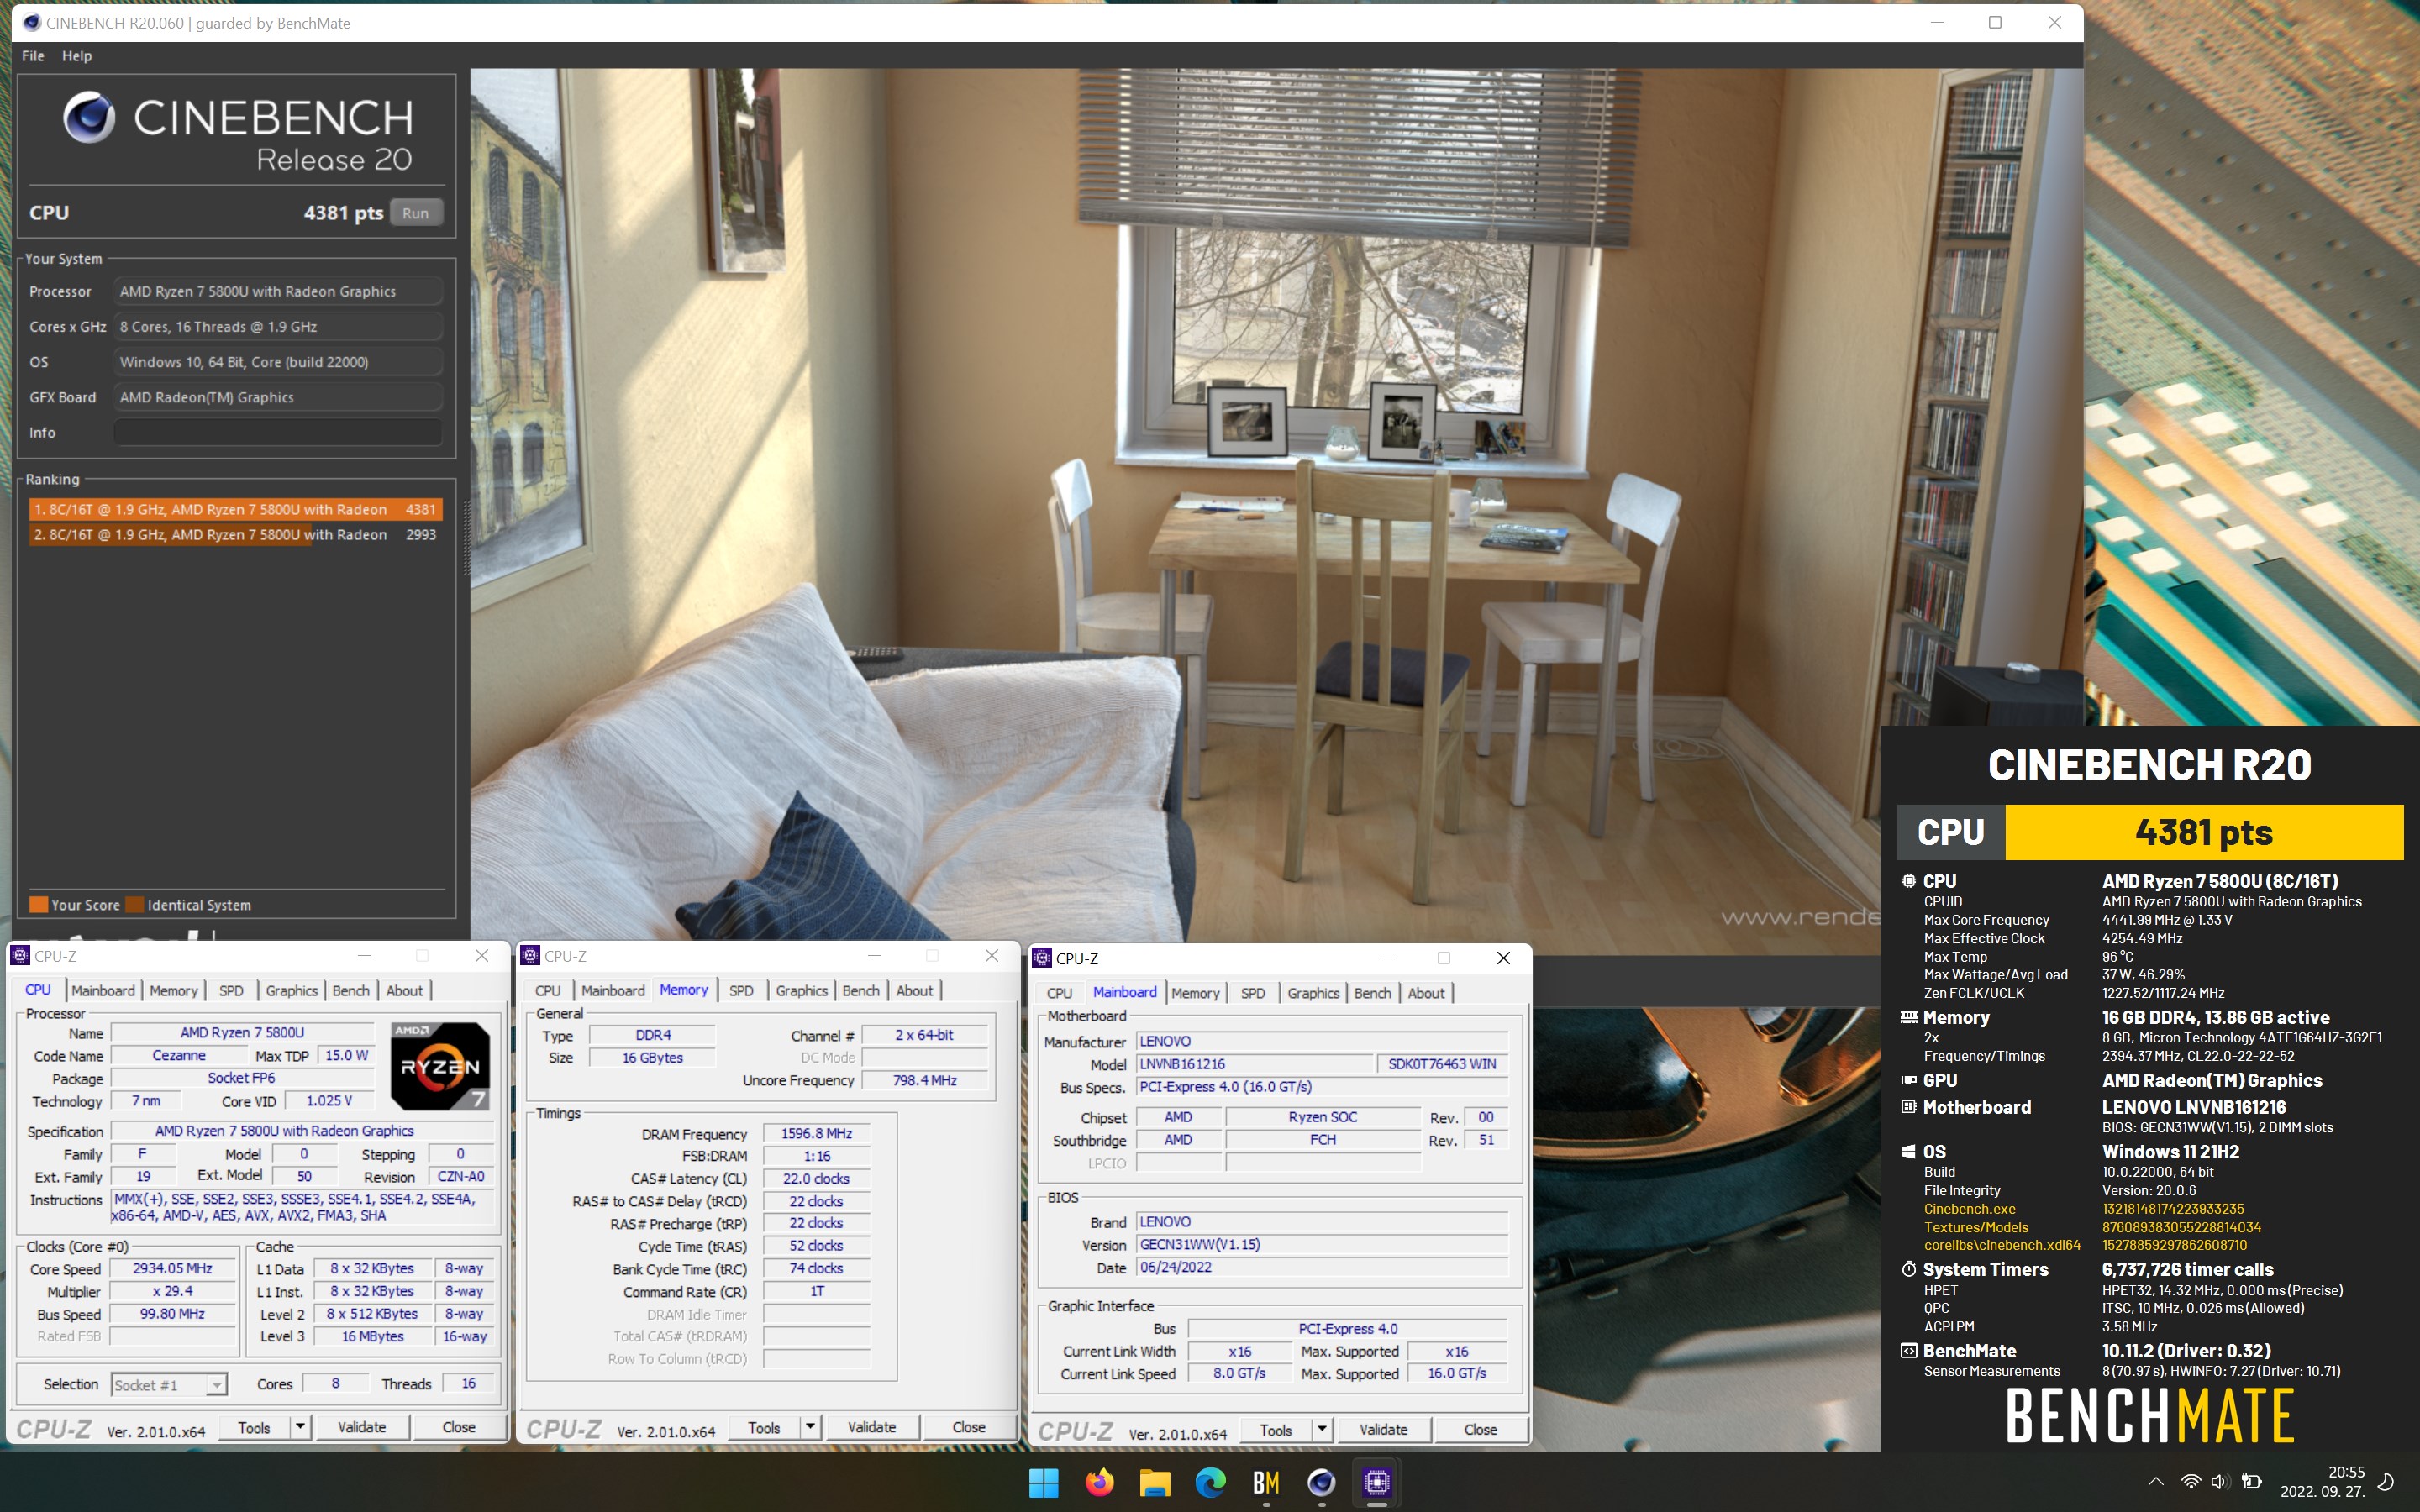Show hidden tray icons chevron
The image size is (2420, 1512).
(2156, 1482)
